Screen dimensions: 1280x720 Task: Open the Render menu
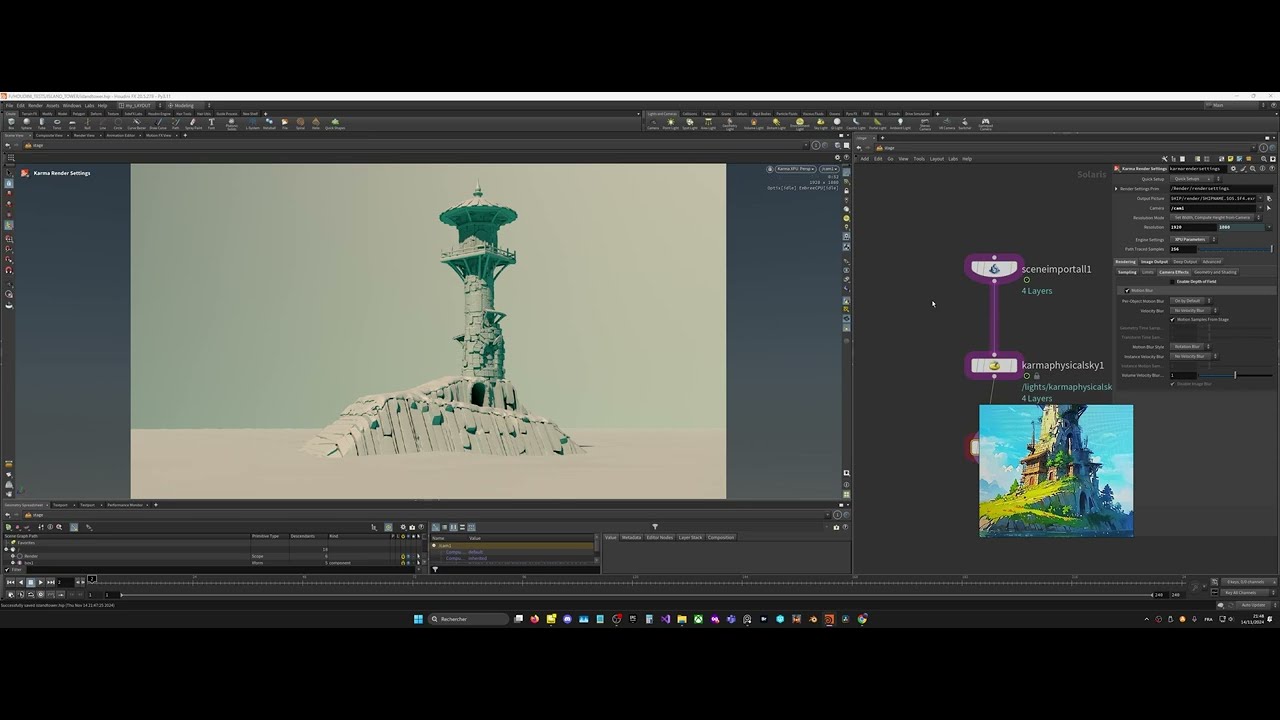click(x=35, y=105)
